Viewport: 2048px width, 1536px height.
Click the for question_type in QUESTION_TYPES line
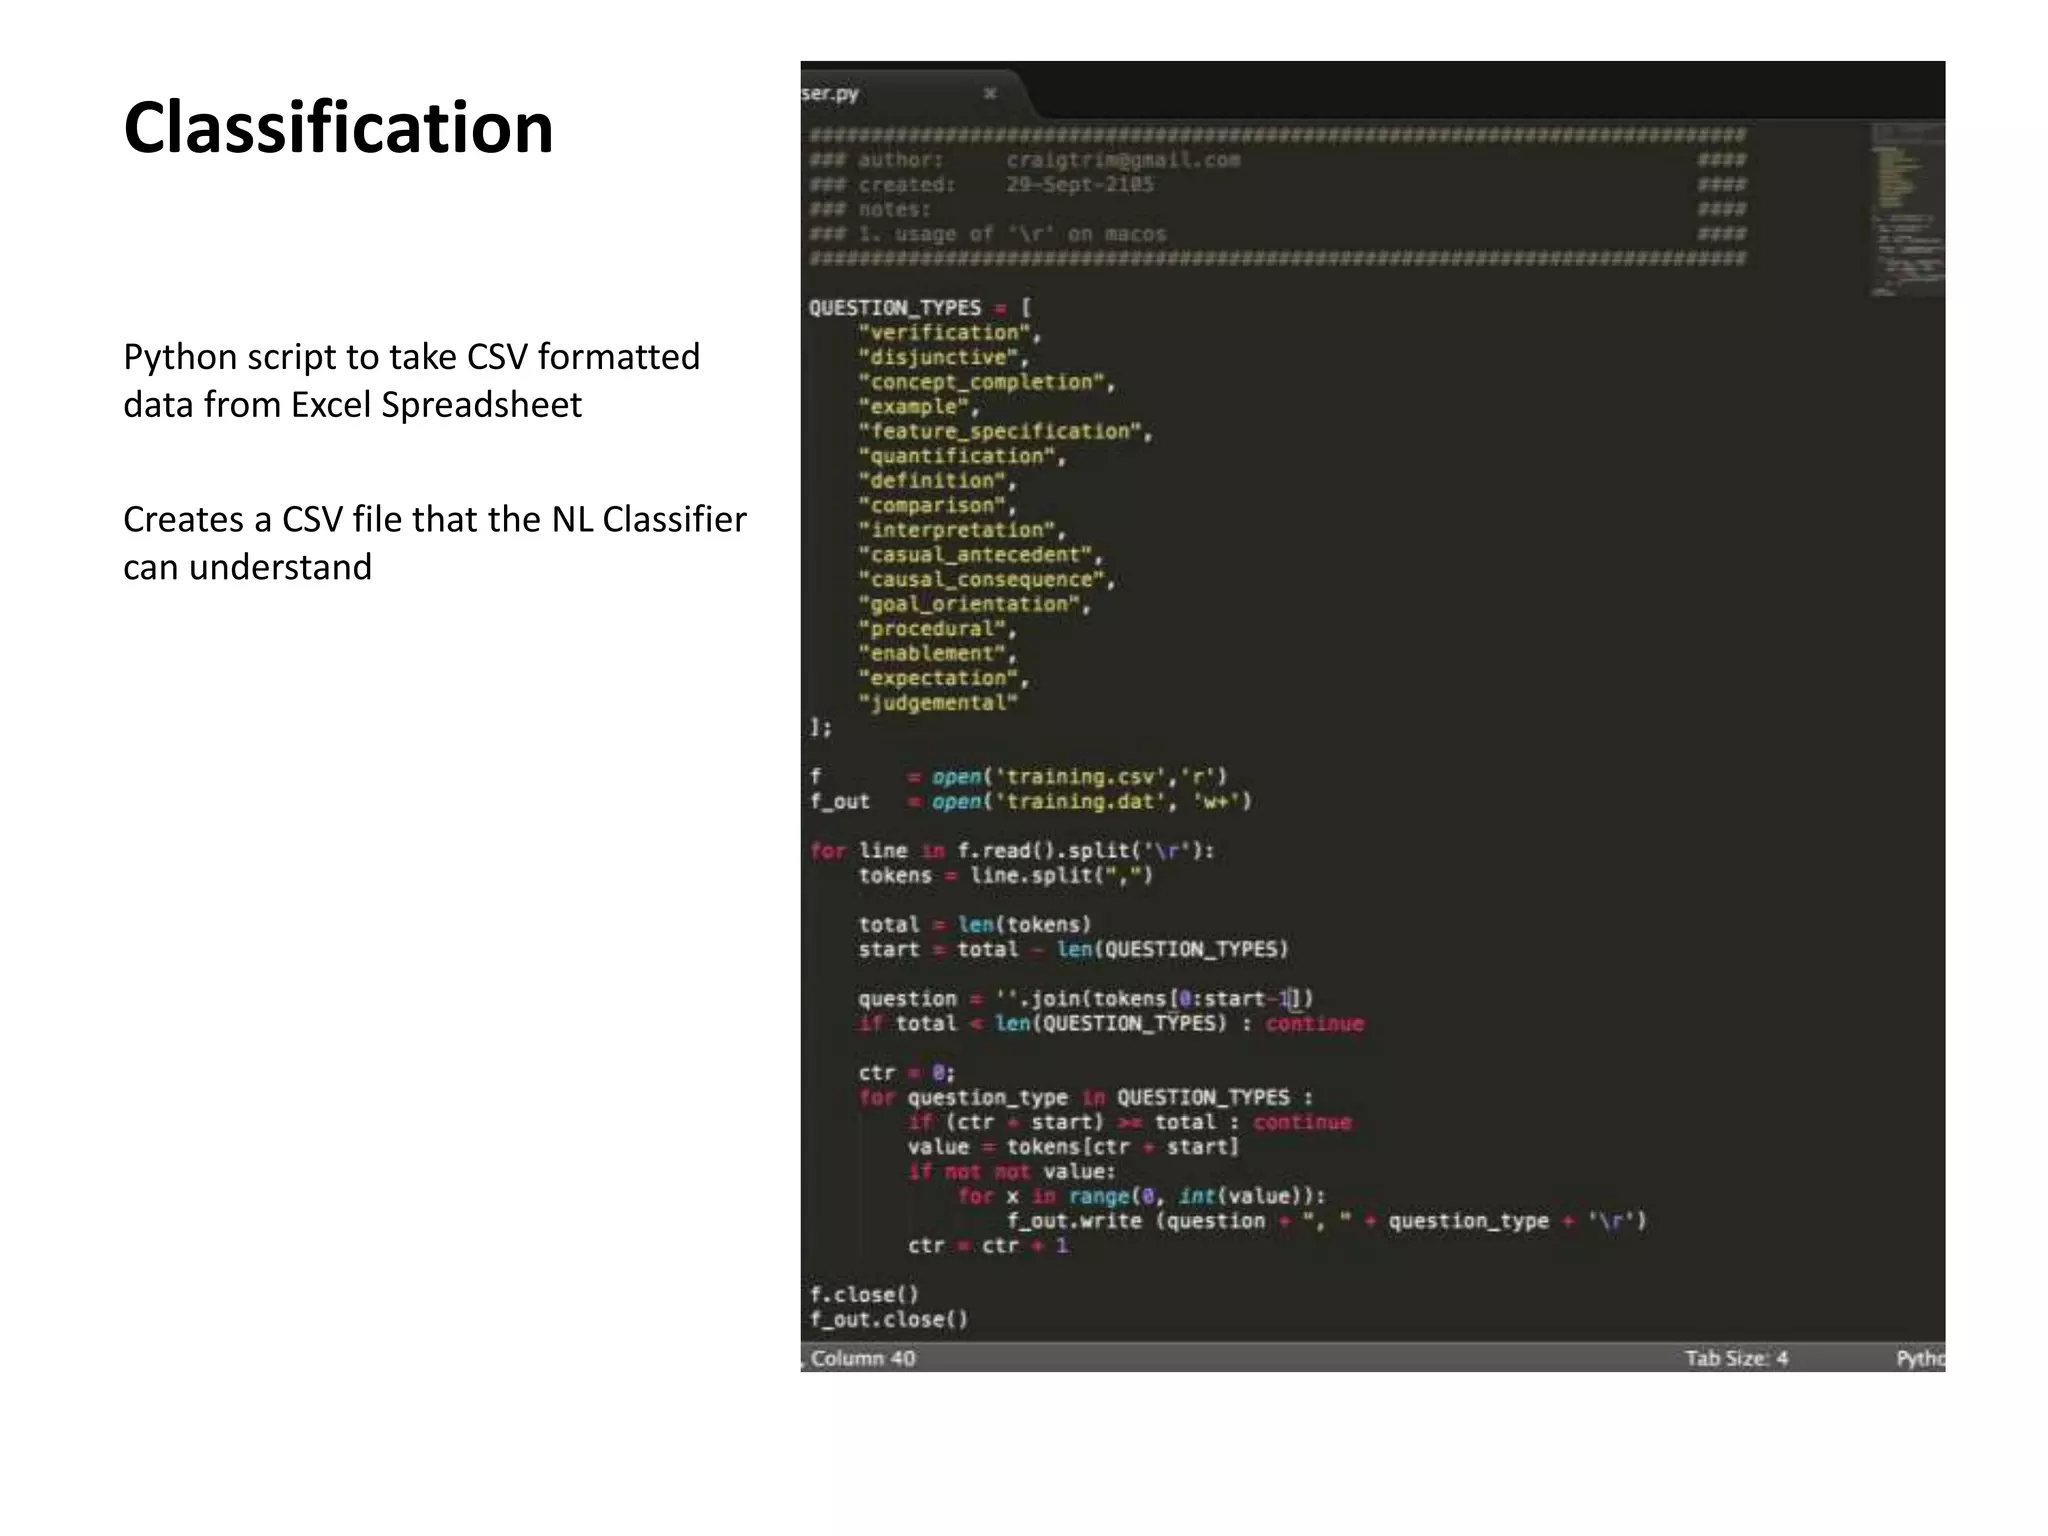[x=1085, y=1098]
